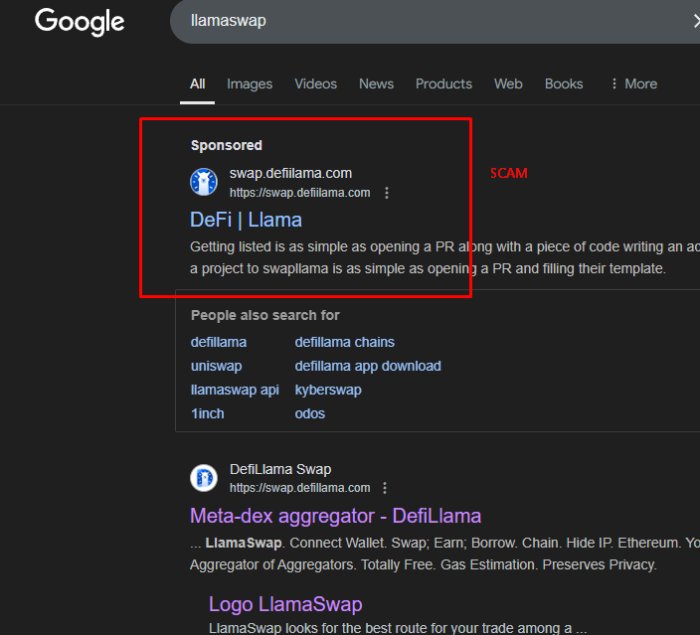
Task: Open Meta-dex aggregator - DefiLlama result
Action: (x=336, y=516)
